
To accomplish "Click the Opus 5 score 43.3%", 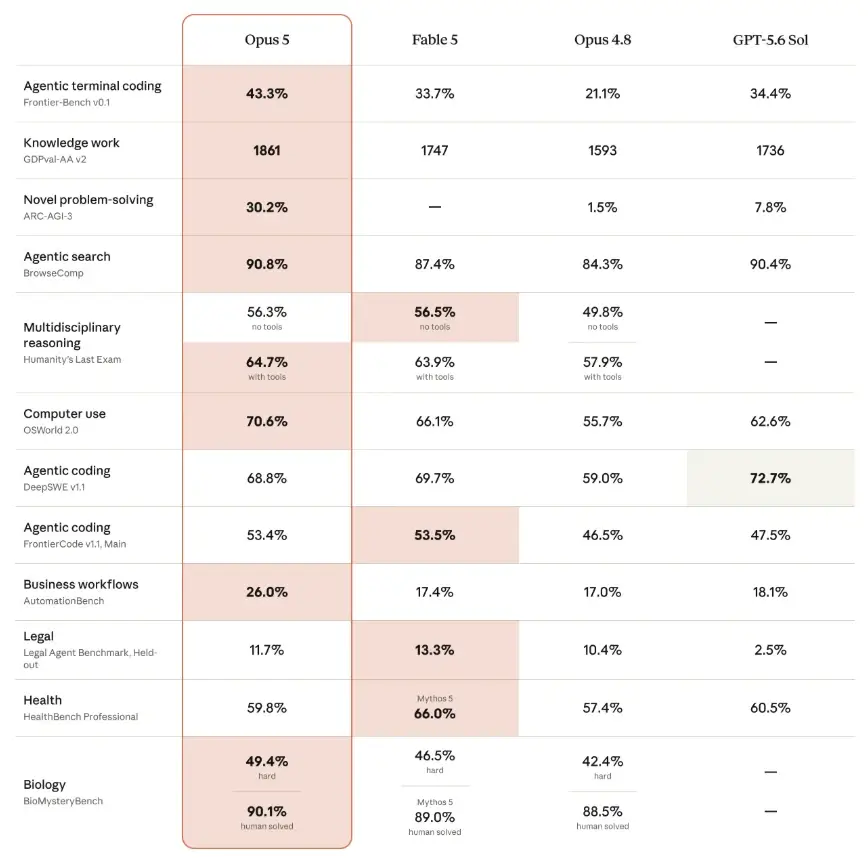I will (267, 94).
